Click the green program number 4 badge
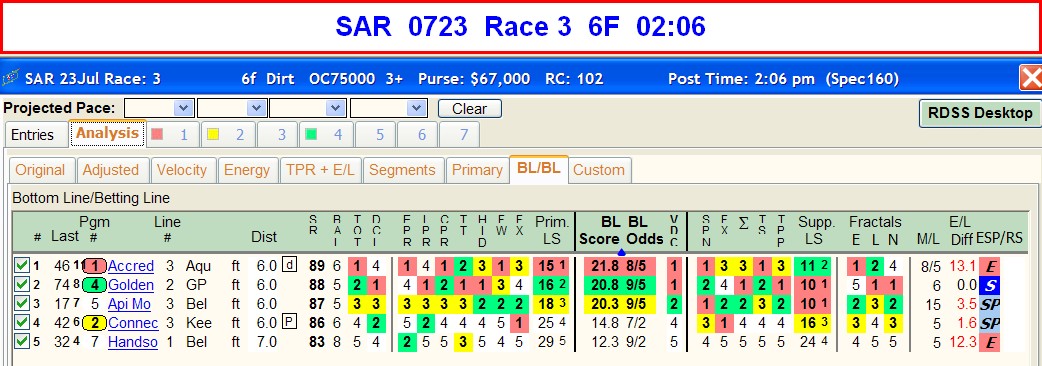 [95, 285]
